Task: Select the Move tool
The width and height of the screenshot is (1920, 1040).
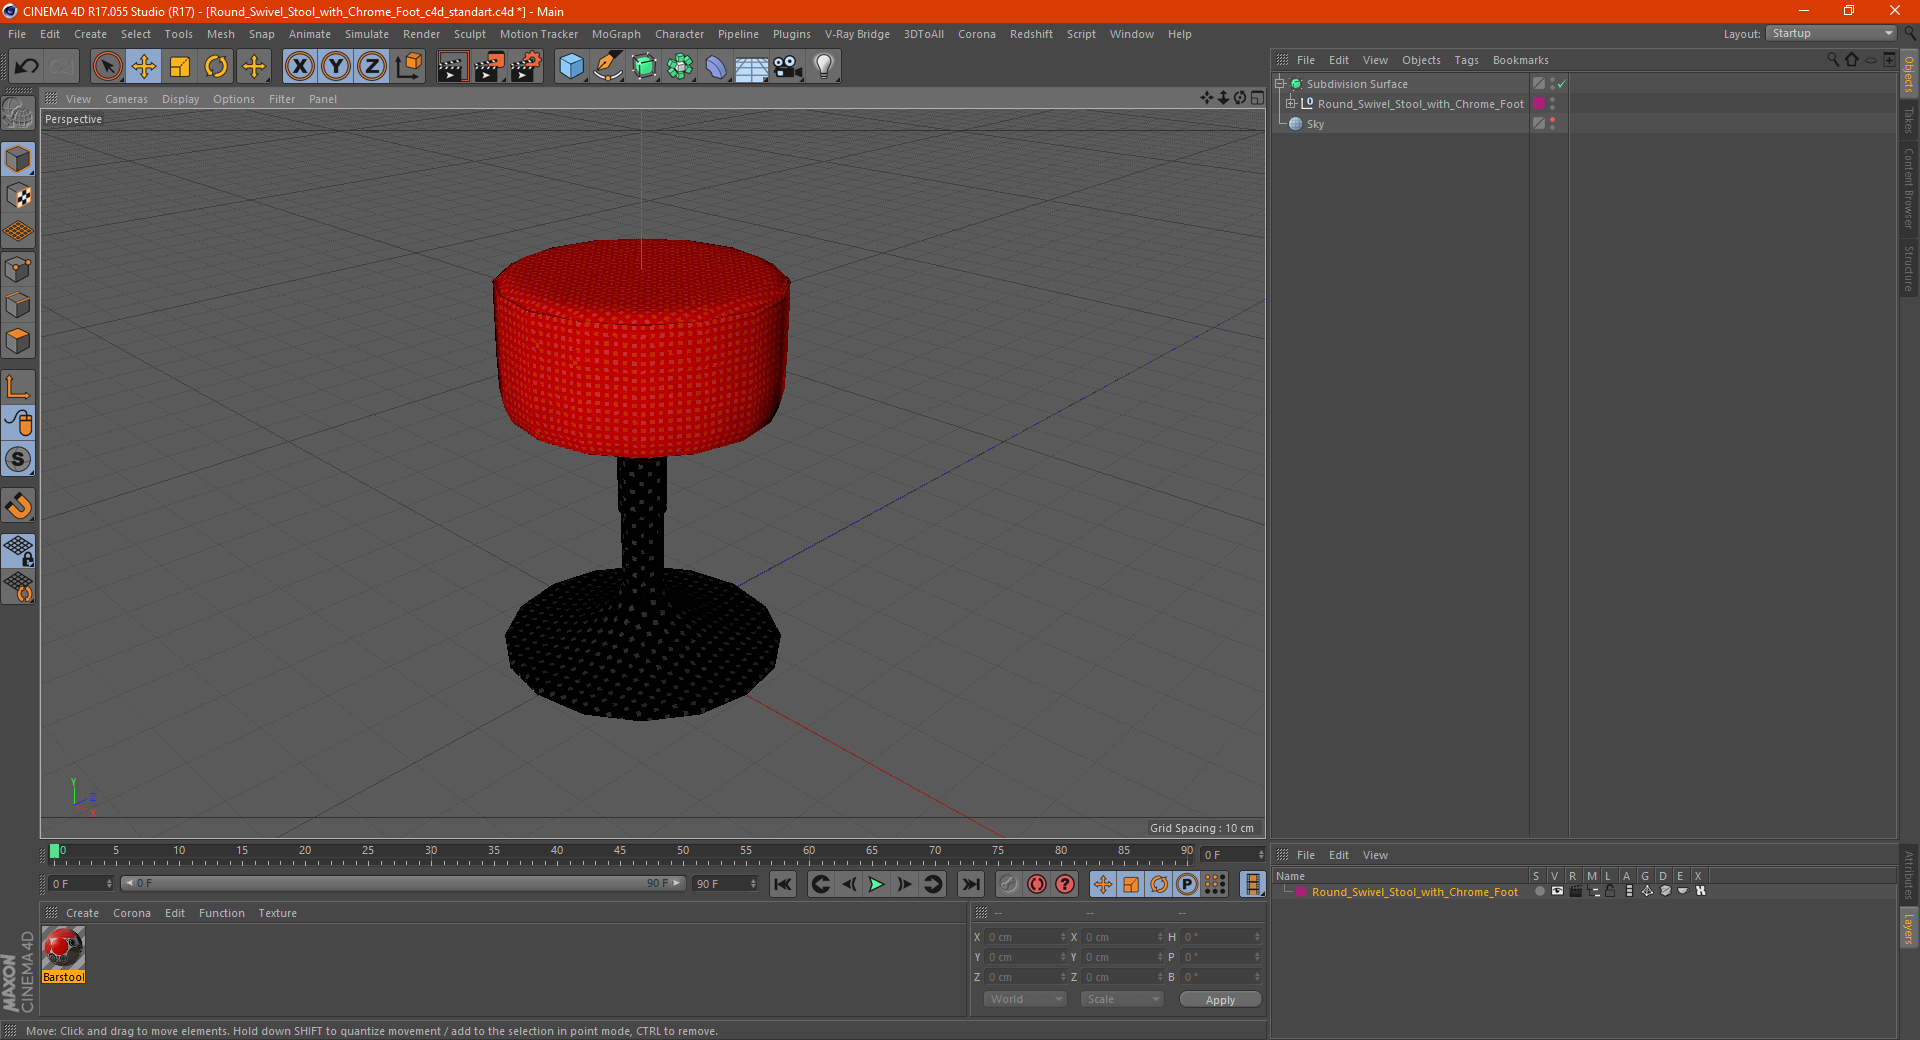Action: click(144, 67)
